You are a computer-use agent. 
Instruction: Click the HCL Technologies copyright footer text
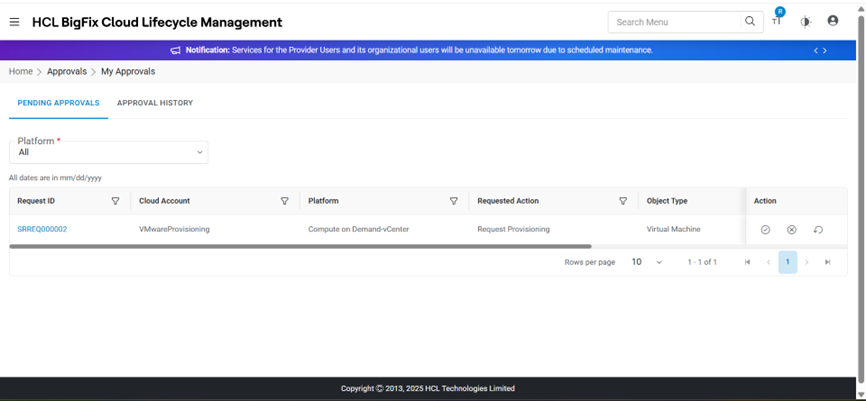click(428, 388)
